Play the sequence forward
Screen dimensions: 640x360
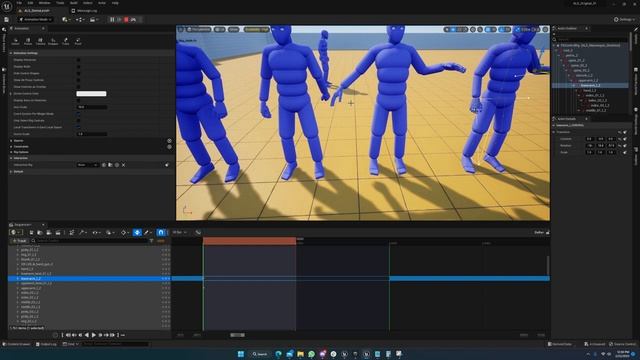(93, 335)
